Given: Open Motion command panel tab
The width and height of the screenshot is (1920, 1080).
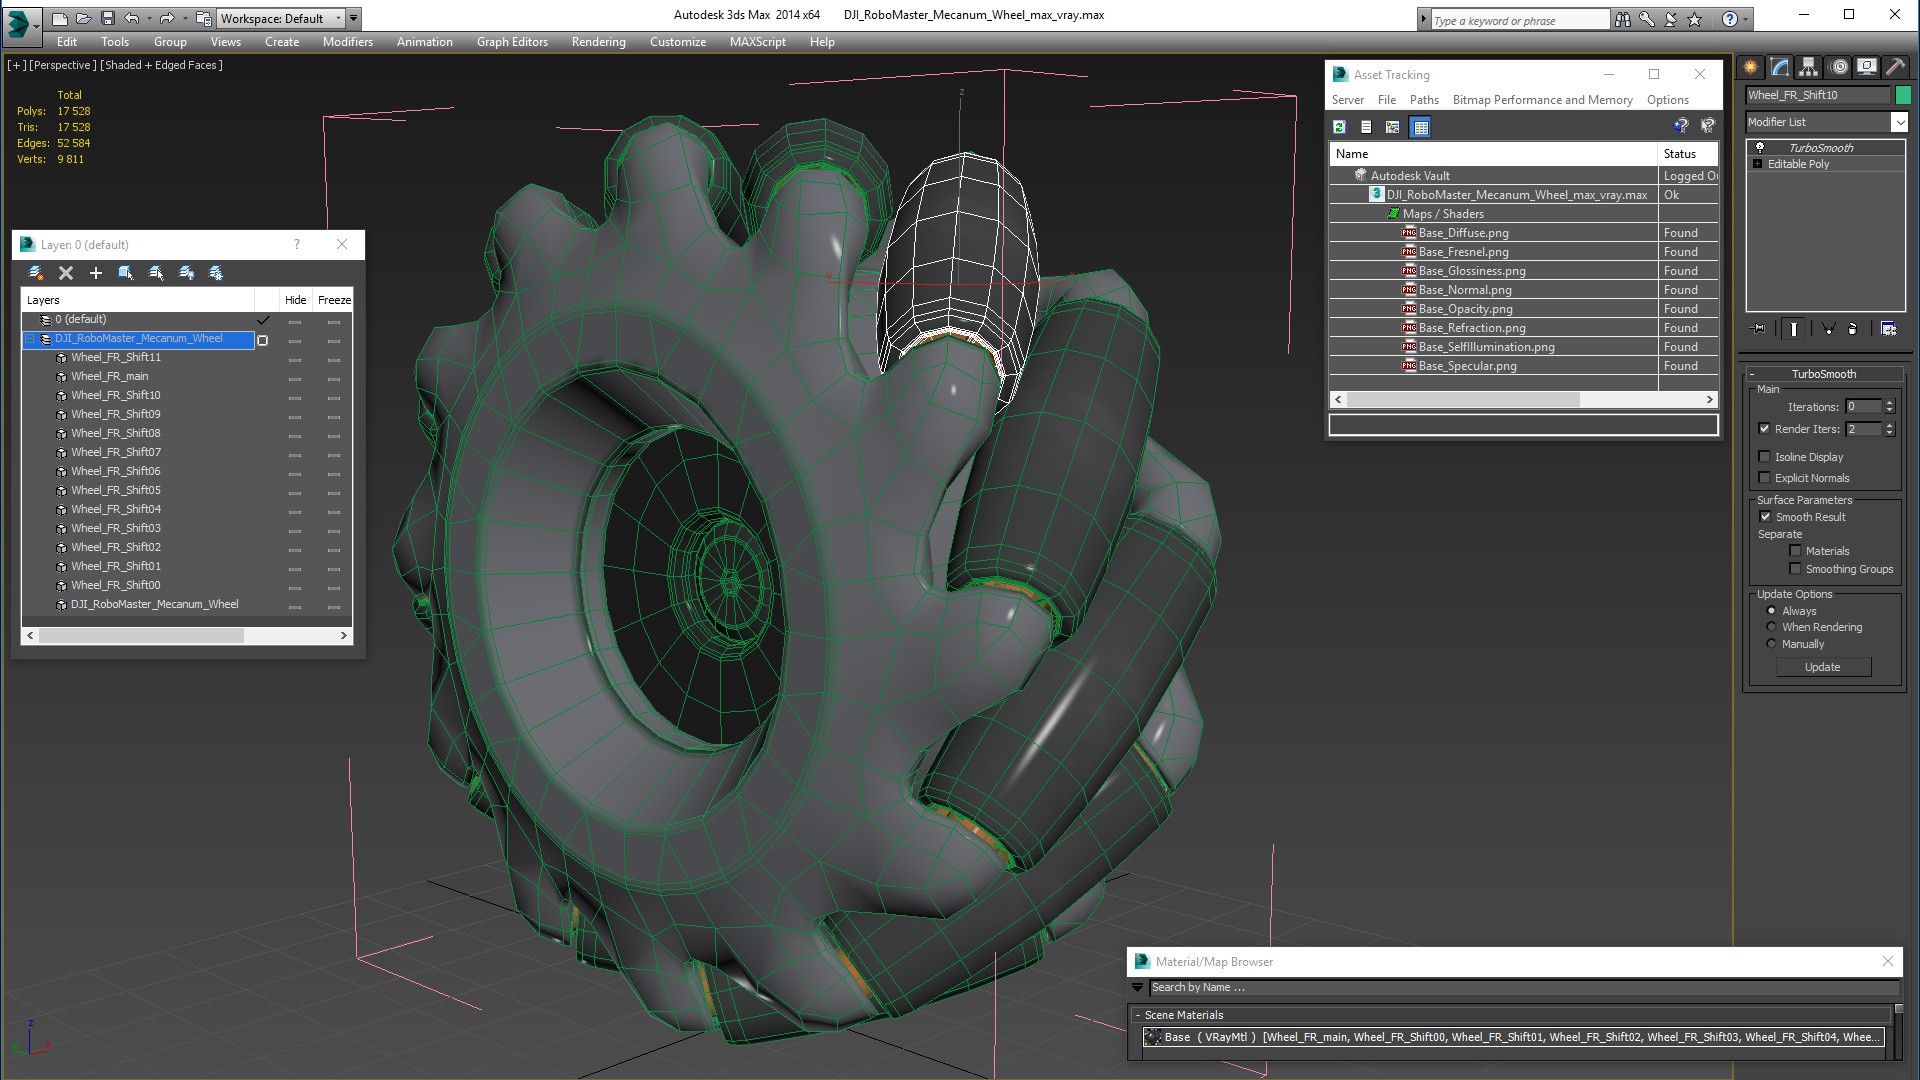Looking at the screenshot, I should (1838, 67).
